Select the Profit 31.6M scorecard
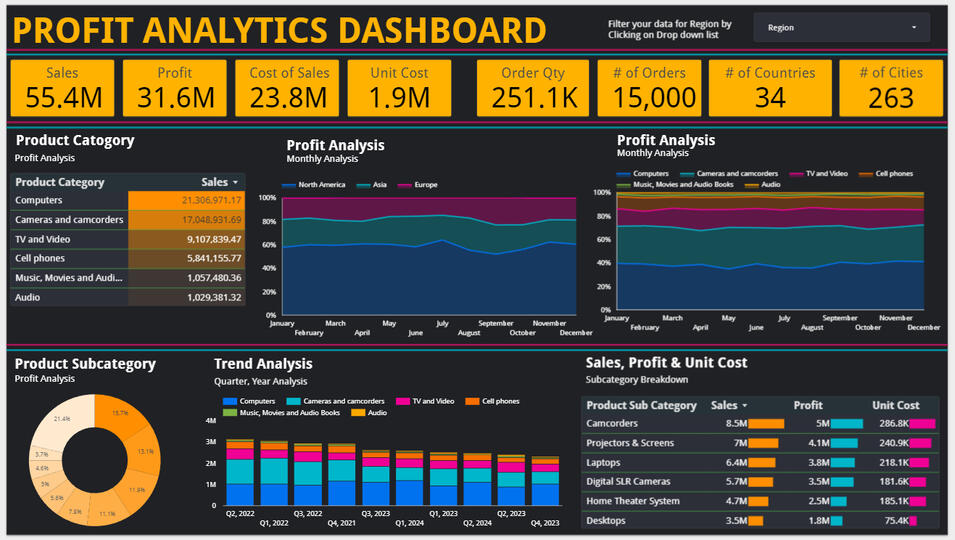Image resolution: width=955 pixels, height=540 pixels. tap(174, 88)
